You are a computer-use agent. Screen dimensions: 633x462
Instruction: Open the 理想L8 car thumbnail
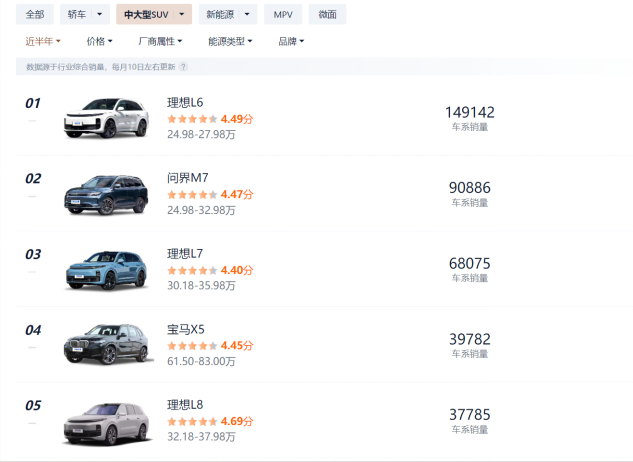click(107, 424)
